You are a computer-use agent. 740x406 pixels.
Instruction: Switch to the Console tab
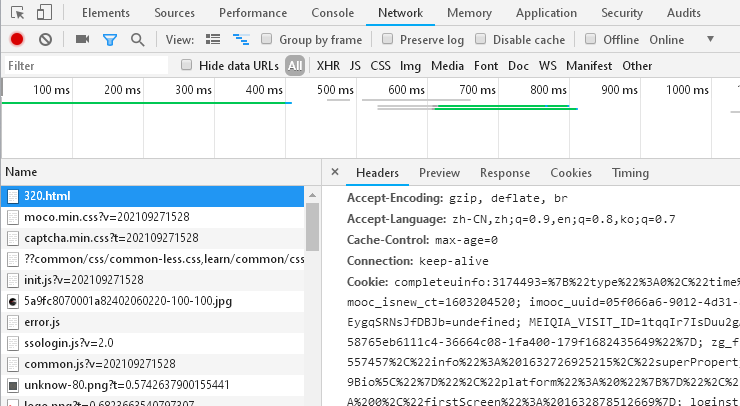click(x=333, y=13)
